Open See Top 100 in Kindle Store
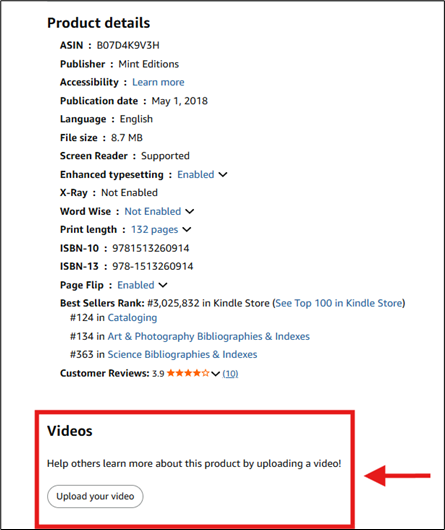Viewport: 445px width, 530px height. click(339, 303)
